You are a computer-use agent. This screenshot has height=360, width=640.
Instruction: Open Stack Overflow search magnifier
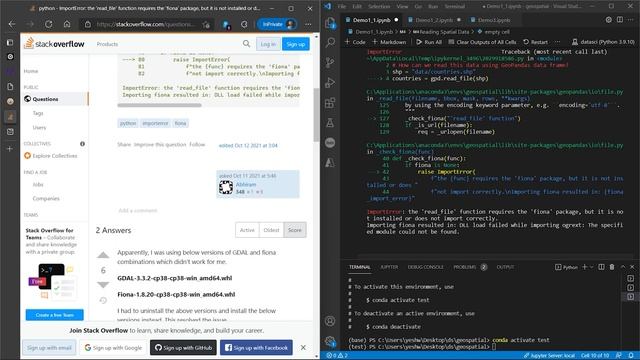tap(246, 43)
